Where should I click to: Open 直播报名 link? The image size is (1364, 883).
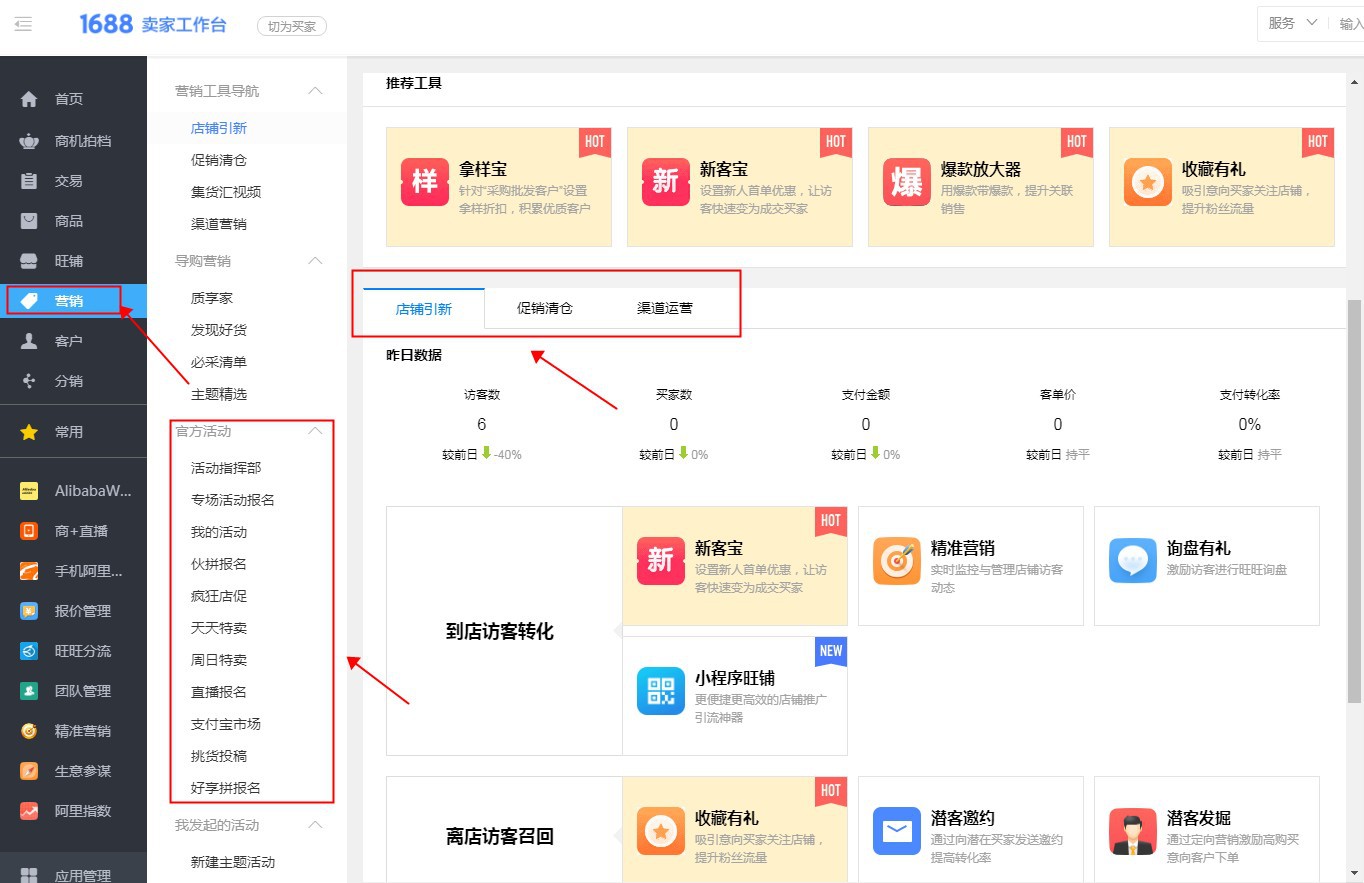point(219,692)
